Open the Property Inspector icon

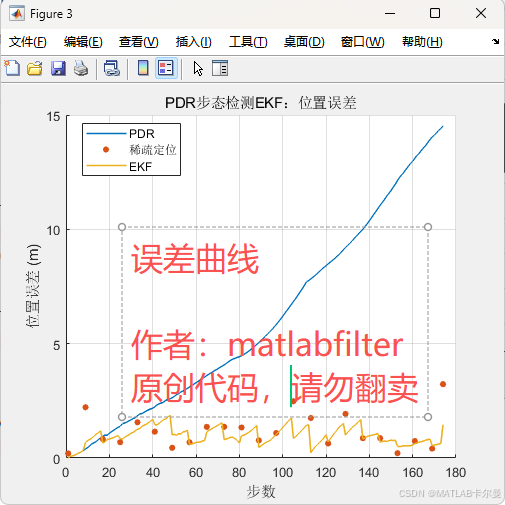(220, 68)
